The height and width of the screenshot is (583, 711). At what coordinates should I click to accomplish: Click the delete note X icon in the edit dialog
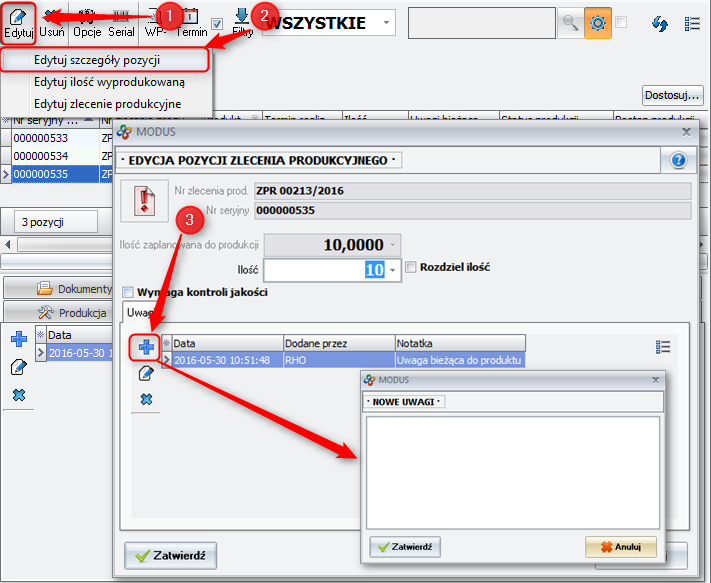[146, 399]
